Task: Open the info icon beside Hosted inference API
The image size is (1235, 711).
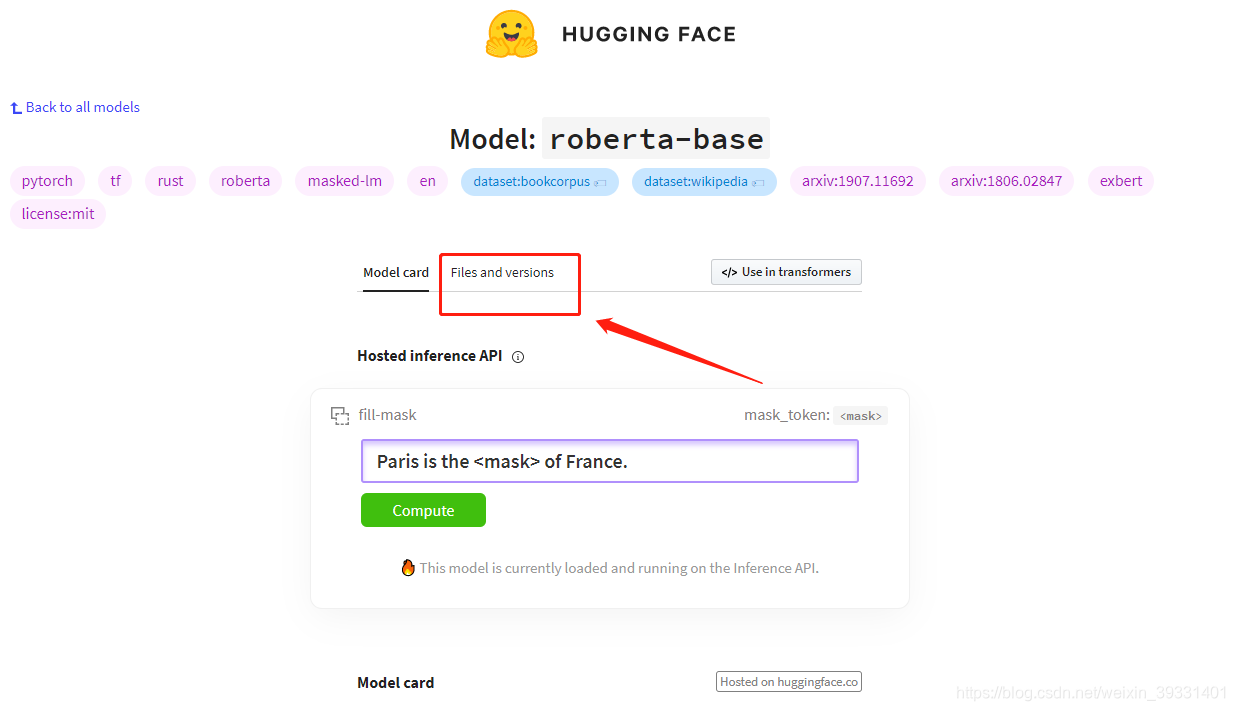Action: (x=518, y=357)
